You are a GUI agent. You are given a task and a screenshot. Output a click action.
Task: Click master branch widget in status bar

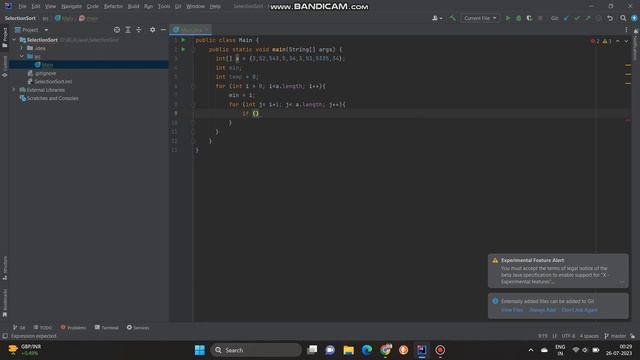[x=615, y=336]
